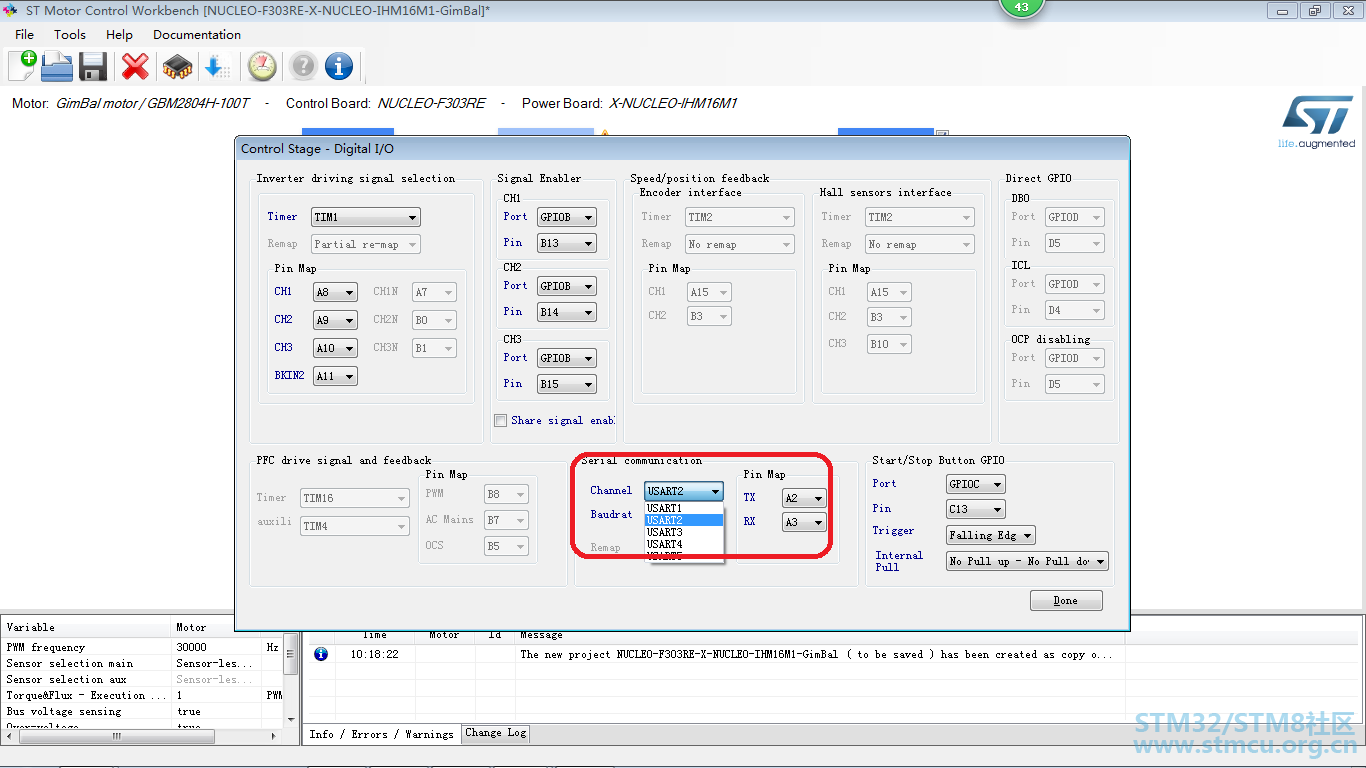
Task: Select the Bus voltage sensing row
Action: tap(142, 711)
